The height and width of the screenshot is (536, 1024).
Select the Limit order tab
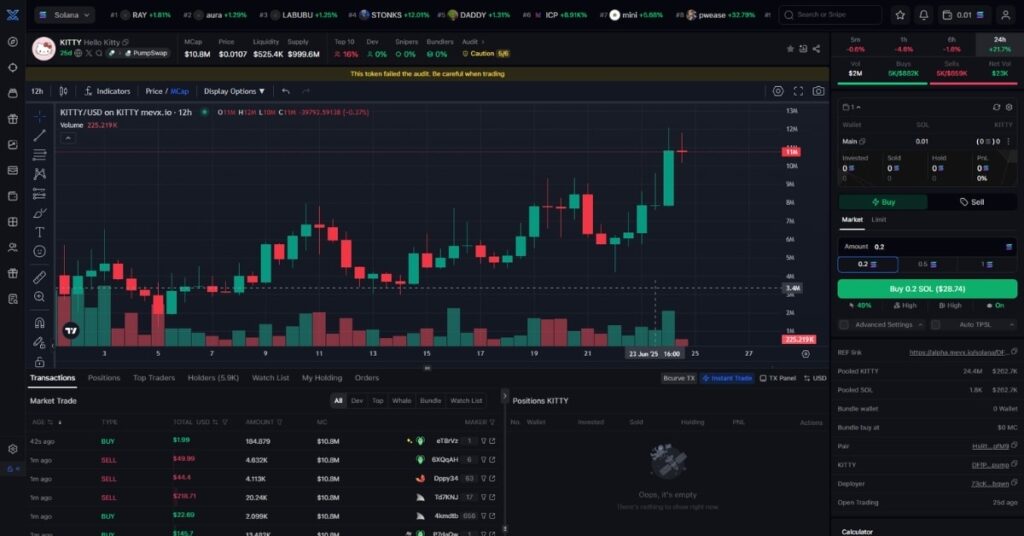click(x=878, y=220)
